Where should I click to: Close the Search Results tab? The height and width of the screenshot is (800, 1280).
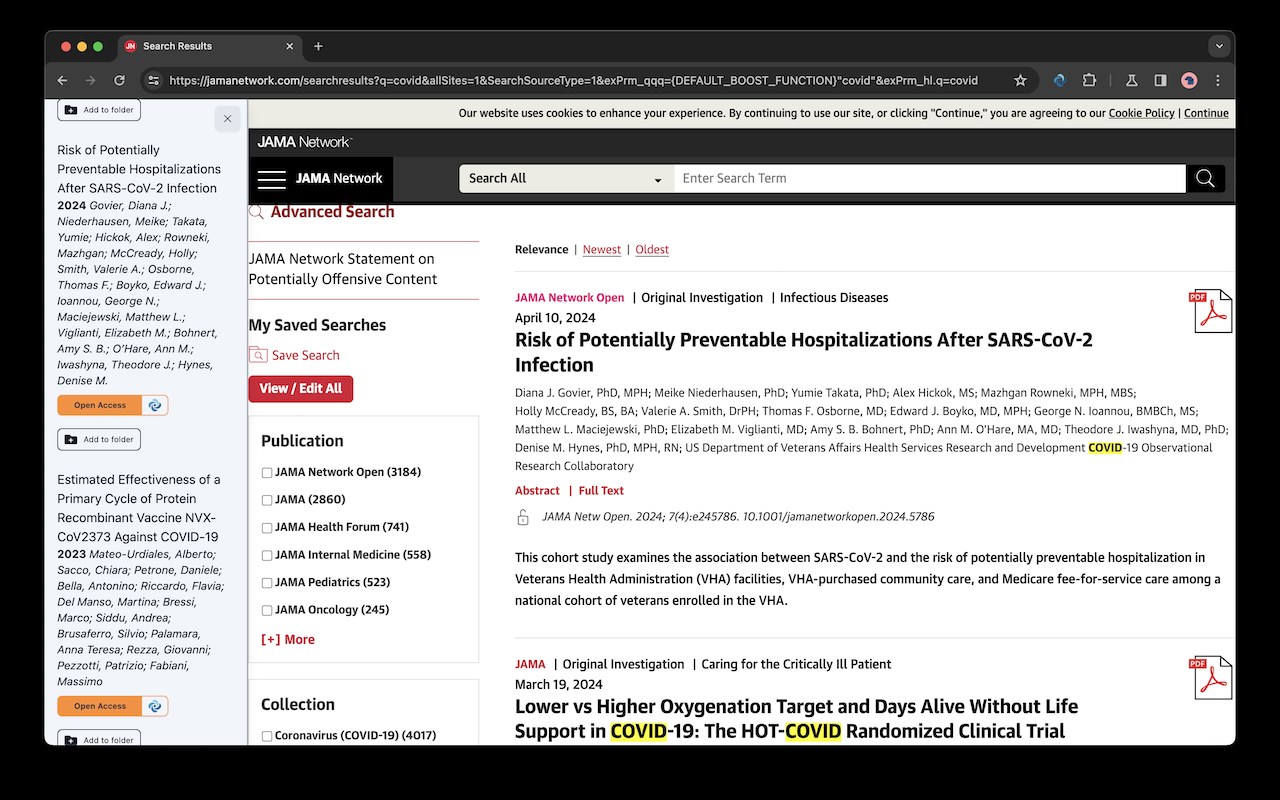pos(290,46)
